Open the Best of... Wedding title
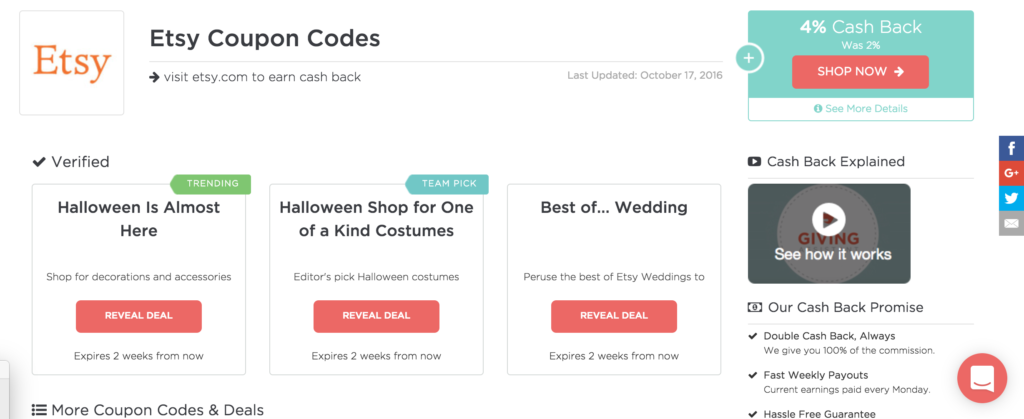The width and height of the screenshot is (1024, 419). [x=614, y=208]
